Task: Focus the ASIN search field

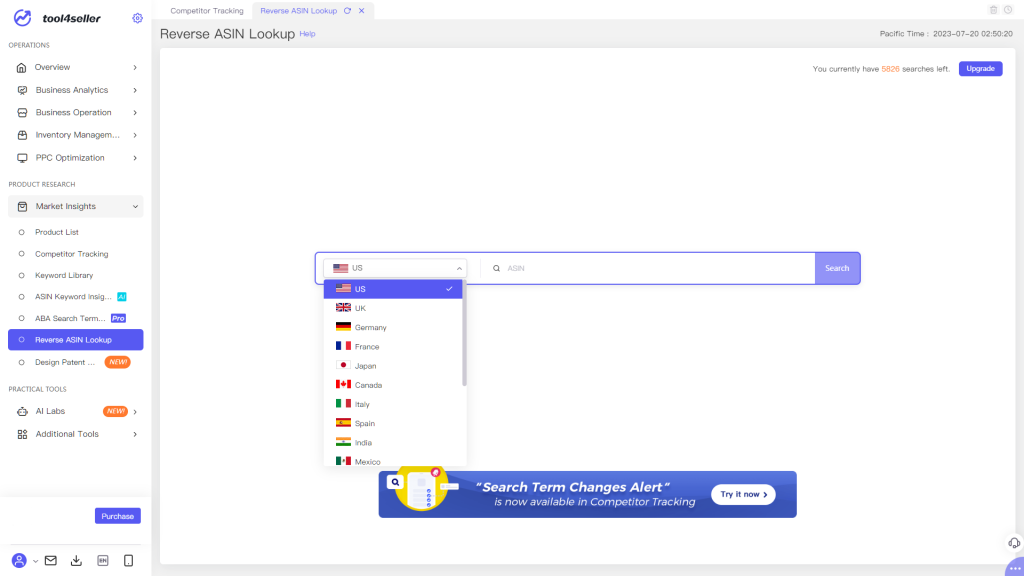Action: tap(653, 268)
